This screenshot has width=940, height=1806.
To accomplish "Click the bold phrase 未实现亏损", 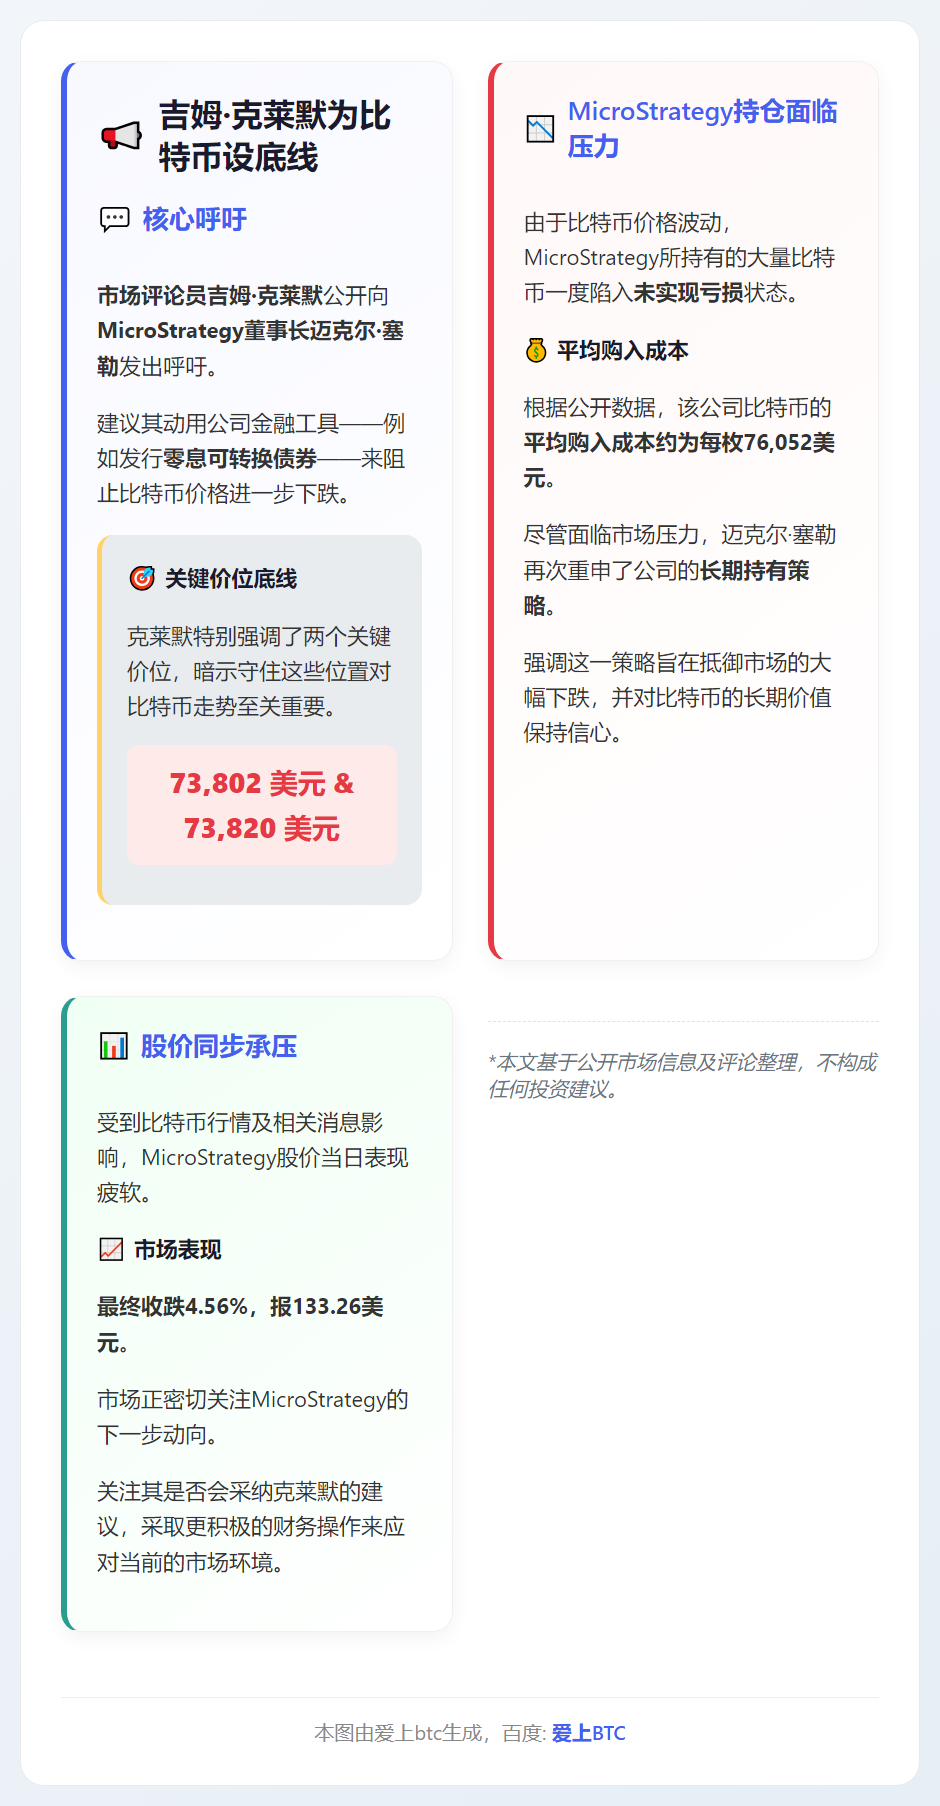I will tap(688, 292).
